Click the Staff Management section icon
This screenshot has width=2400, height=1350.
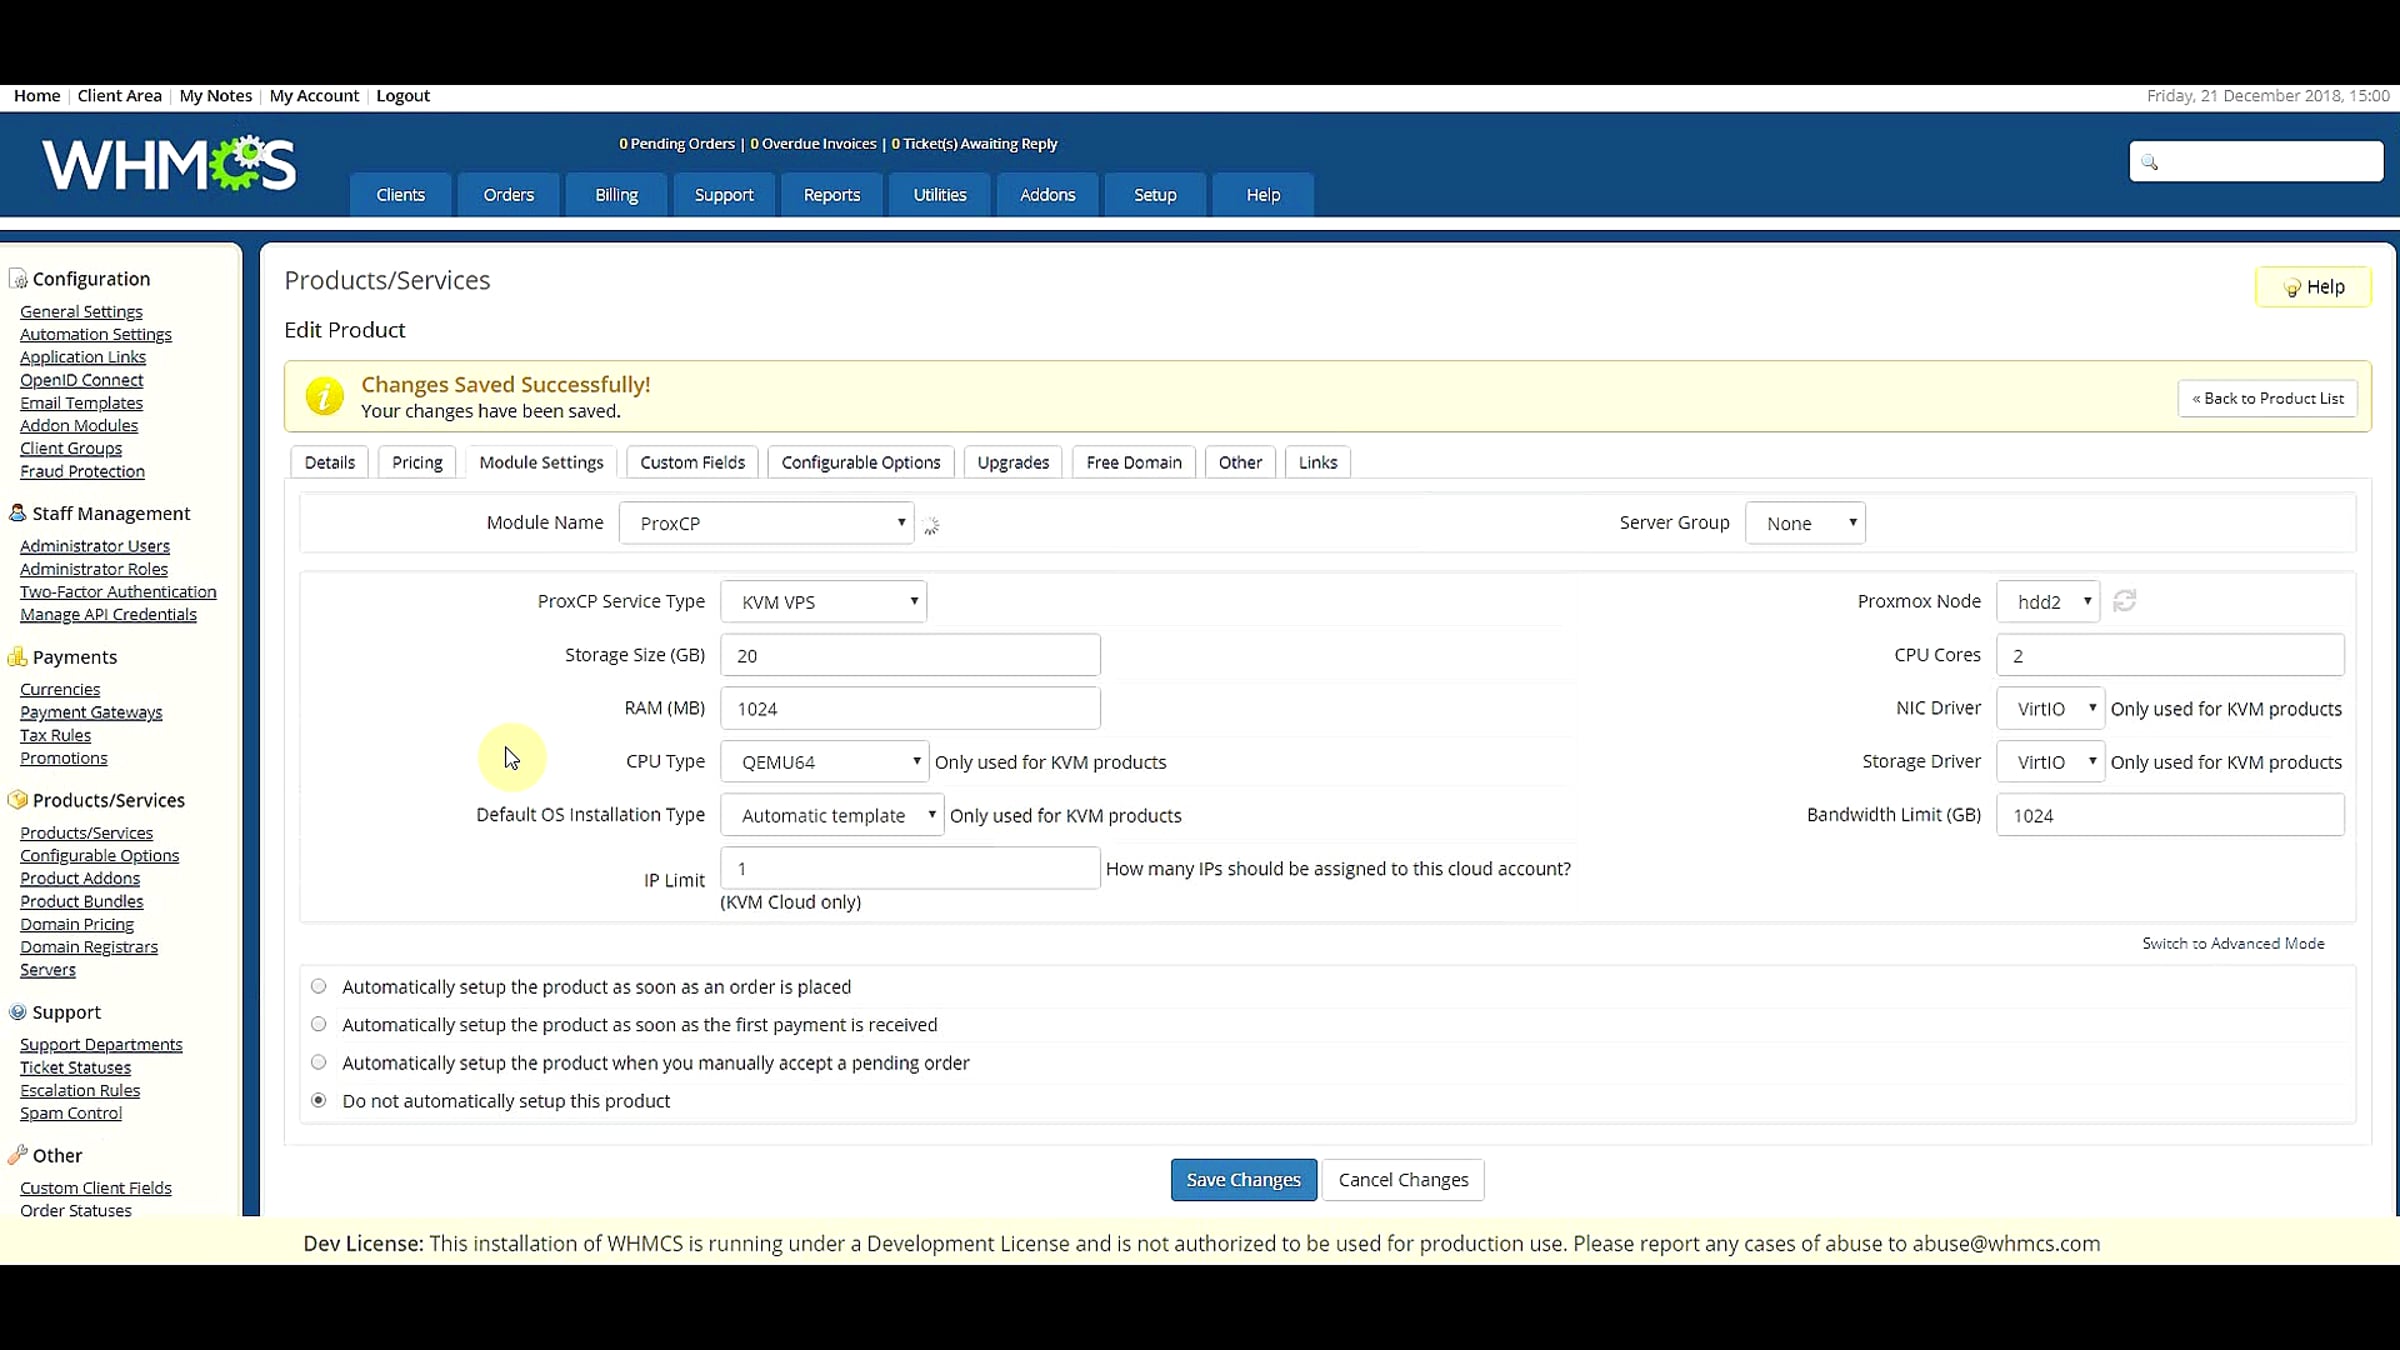point(18,513)
